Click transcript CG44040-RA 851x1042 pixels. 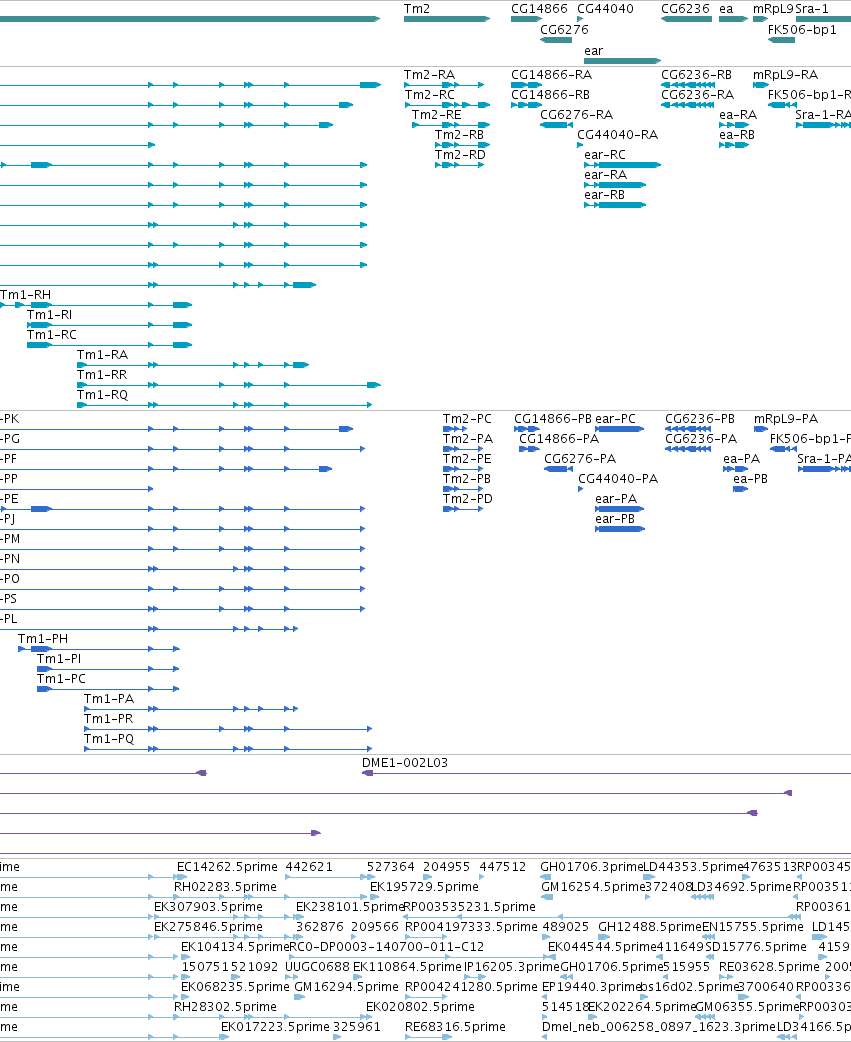[617, 134]
